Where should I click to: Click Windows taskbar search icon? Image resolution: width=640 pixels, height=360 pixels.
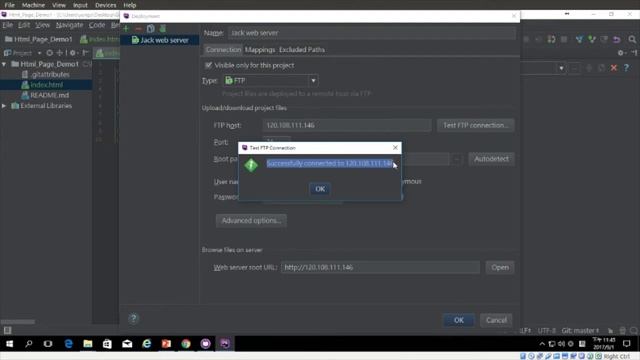(x=29, y=344)
